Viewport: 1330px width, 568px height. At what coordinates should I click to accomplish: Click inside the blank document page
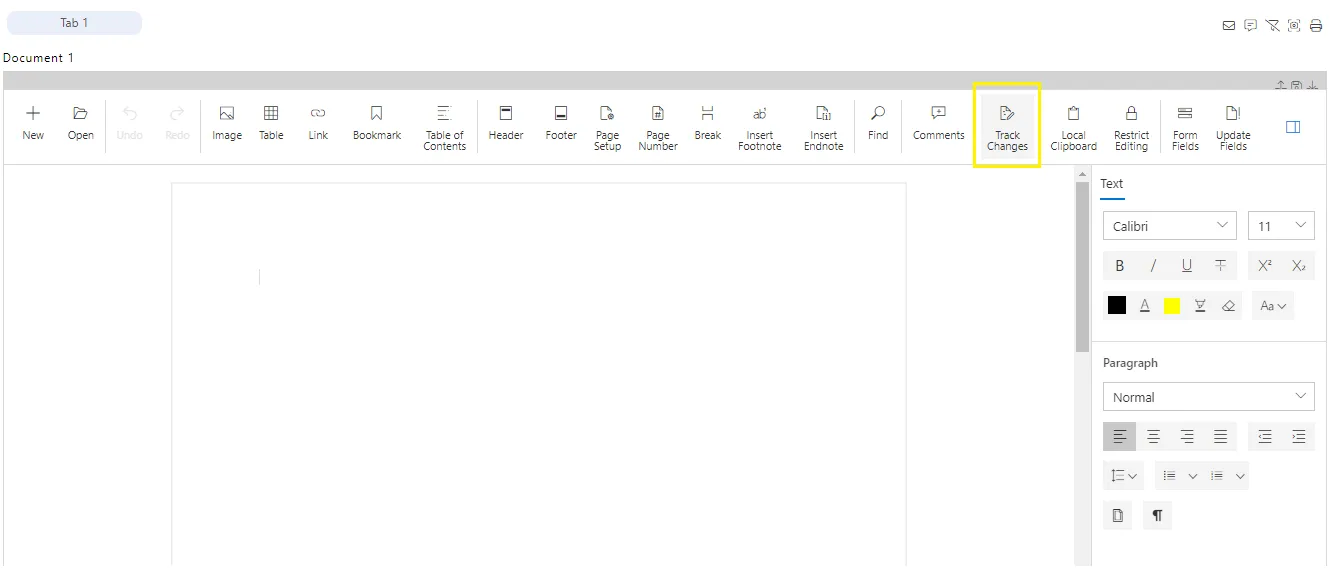[x=539, y=375]
